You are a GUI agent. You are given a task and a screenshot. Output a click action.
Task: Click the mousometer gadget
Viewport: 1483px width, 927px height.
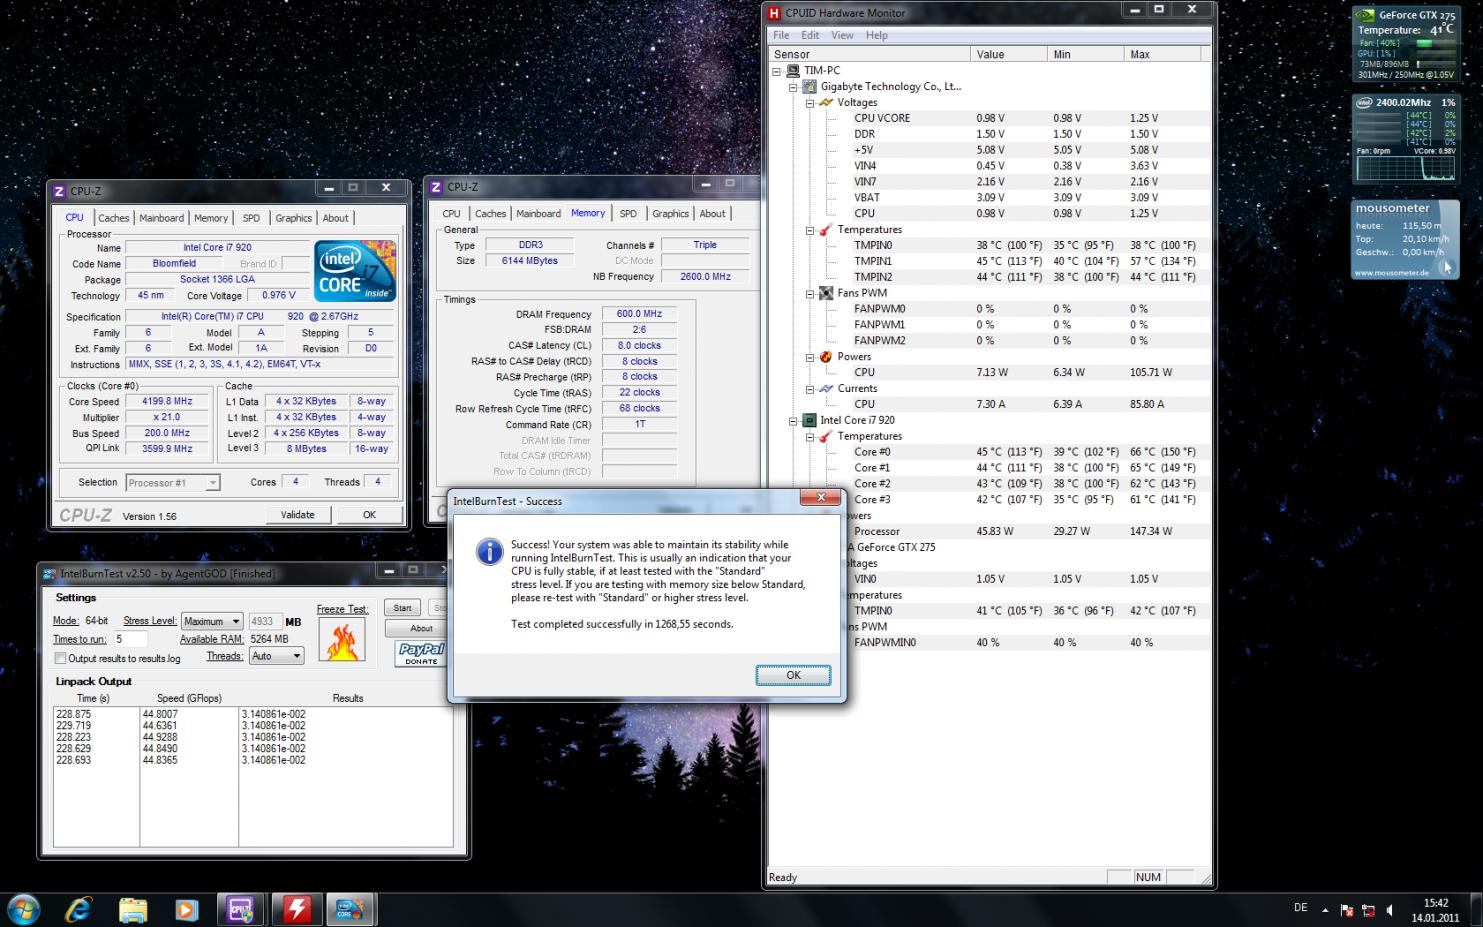pos(1405,240)
